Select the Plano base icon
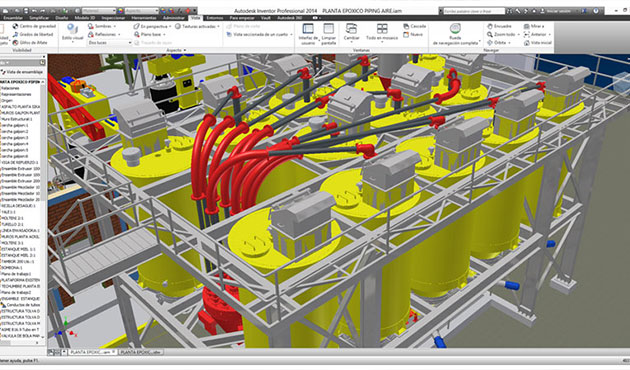 click(137, 35)
